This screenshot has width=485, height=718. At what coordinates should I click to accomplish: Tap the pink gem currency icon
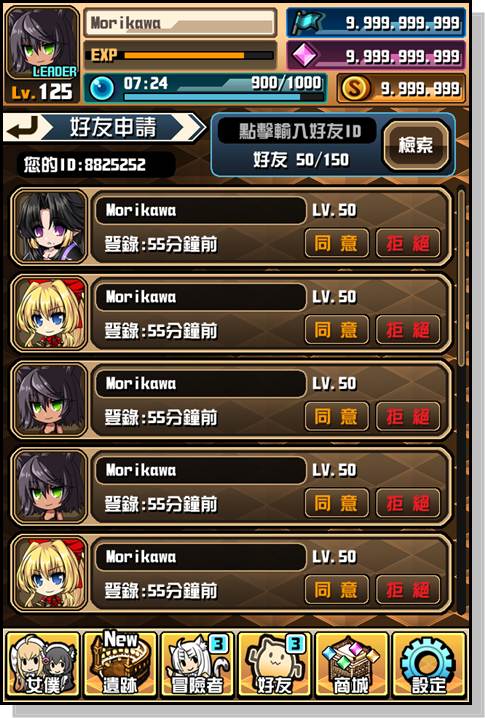(x=305, y=55)
